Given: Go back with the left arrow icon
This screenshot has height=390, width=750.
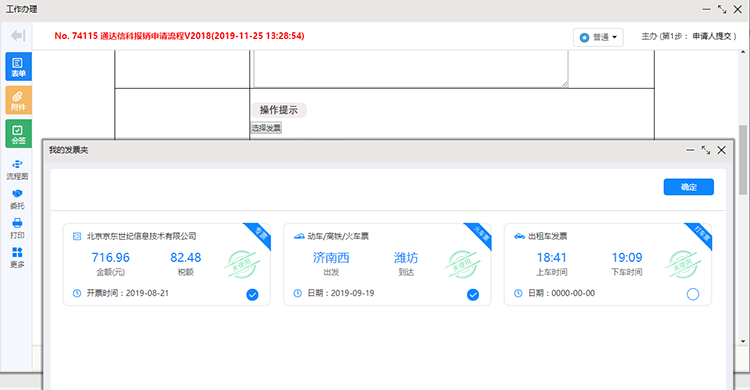Looking at the screenshot, I should coord(18,35).
